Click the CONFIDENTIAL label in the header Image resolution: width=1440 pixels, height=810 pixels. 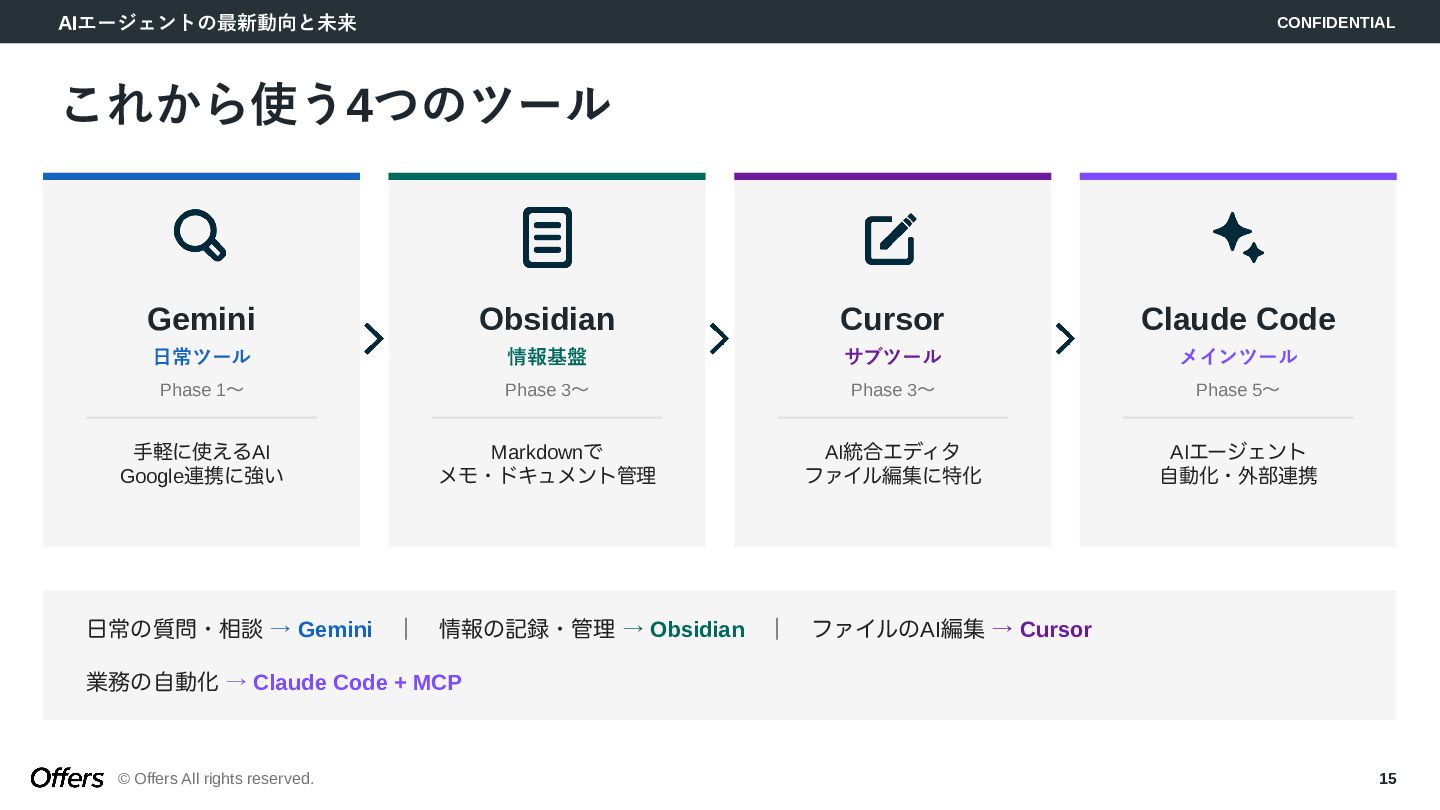tap(1335, 22)
